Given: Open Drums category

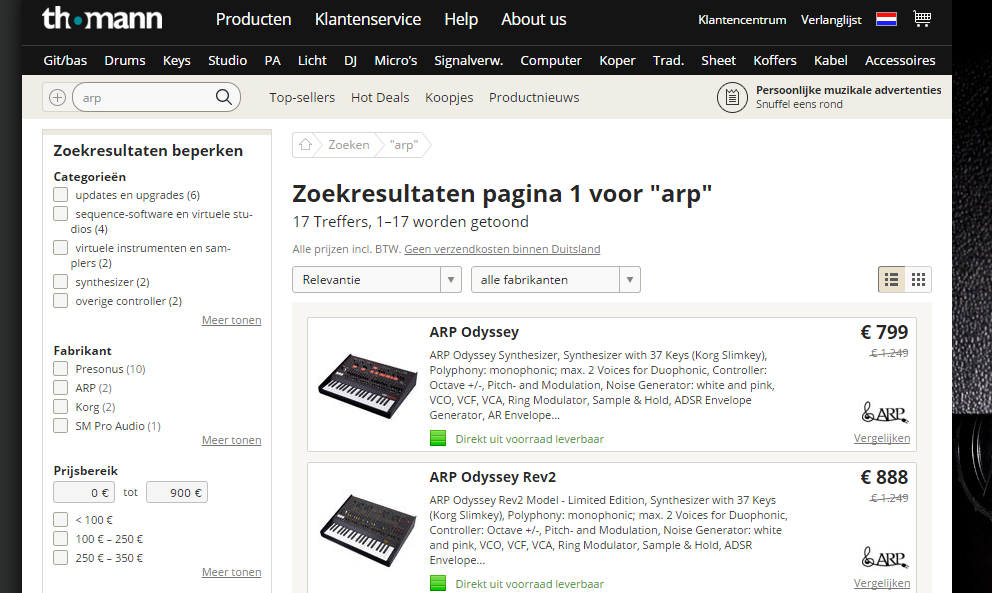Looking at the screenshot, I should click(125, 61).
